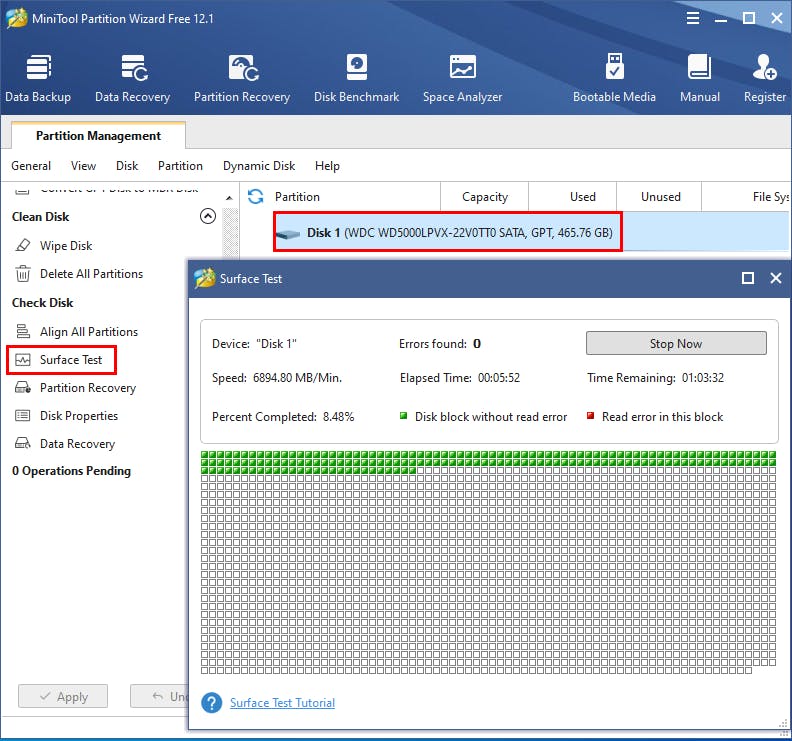
Task: Open the Manual
Action: (x=700, y=78)
